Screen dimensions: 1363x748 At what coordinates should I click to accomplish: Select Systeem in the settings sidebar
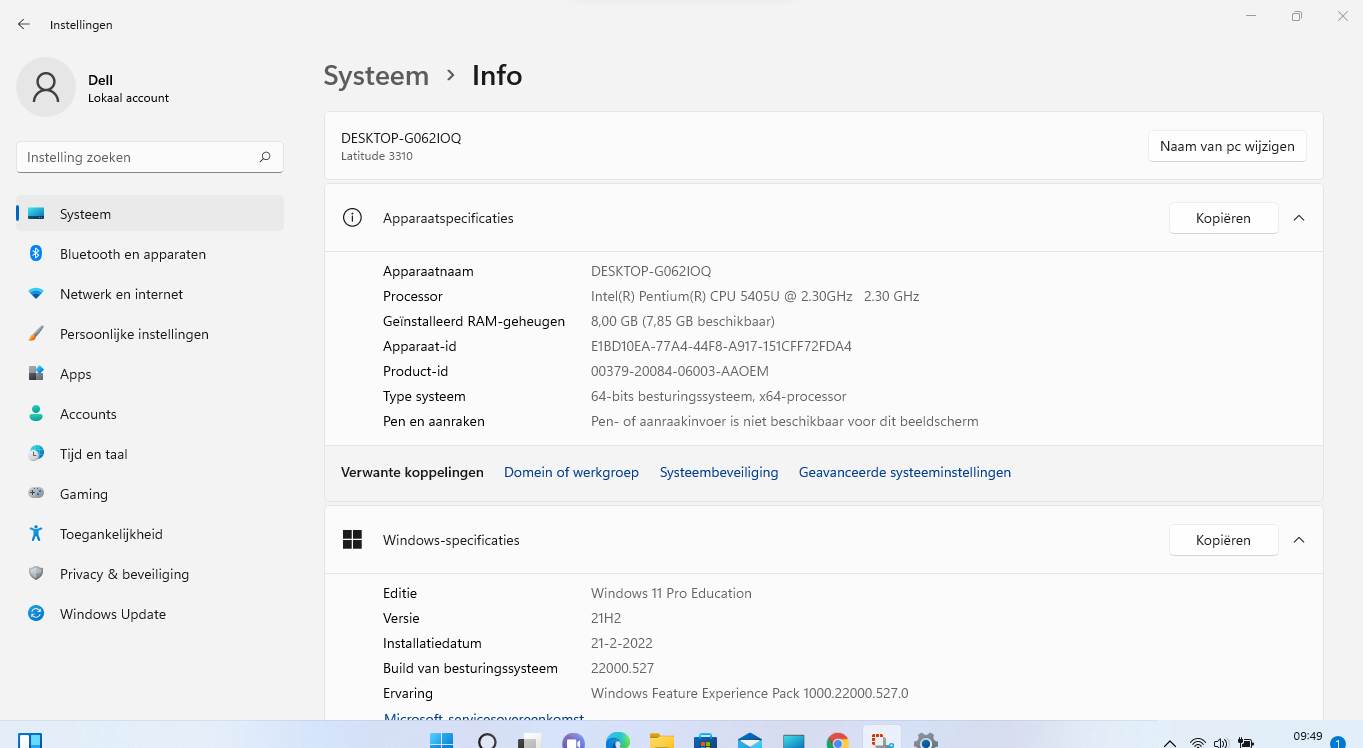click(x=150, y=214)
